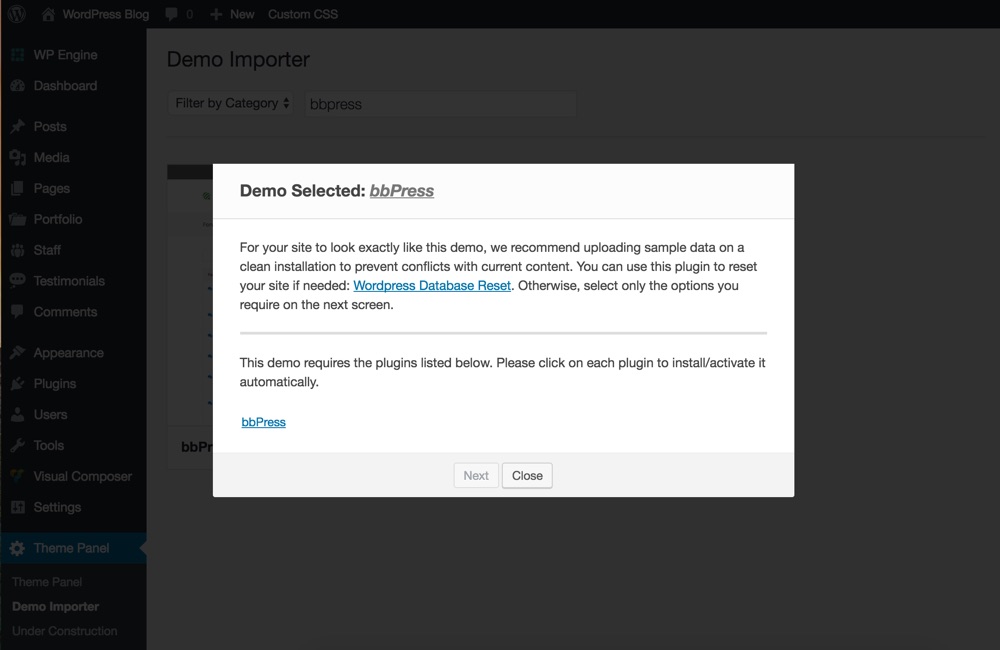Click the Posts pushpin icon

18,126
